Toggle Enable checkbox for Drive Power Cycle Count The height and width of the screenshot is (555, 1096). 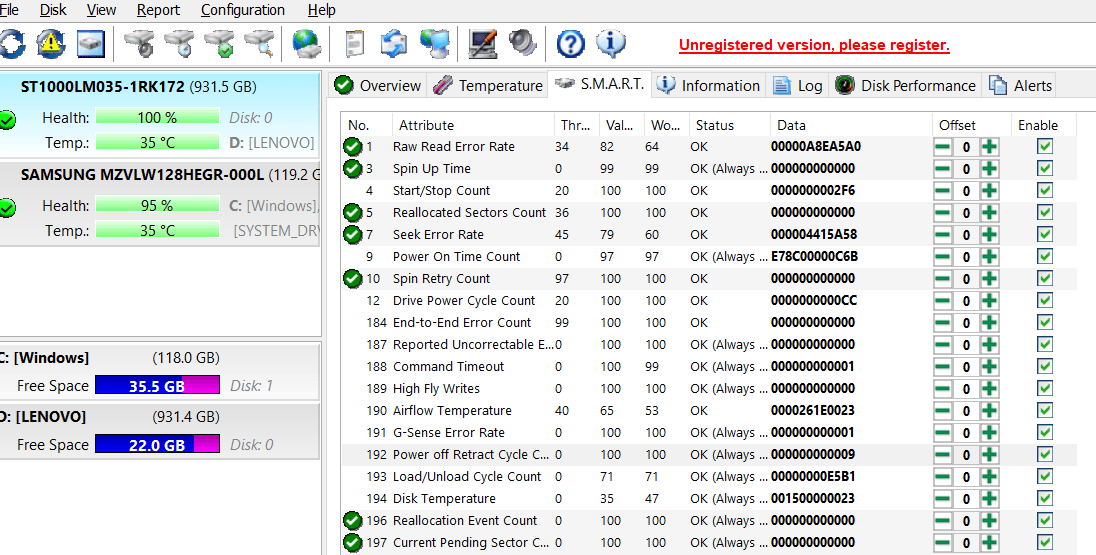click(x=1045, y=301)
